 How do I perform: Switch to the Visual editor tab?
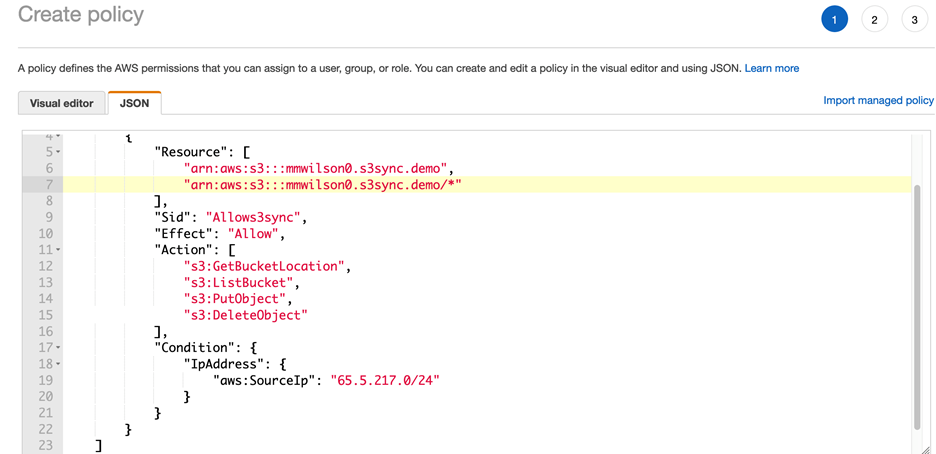[61, 103]
